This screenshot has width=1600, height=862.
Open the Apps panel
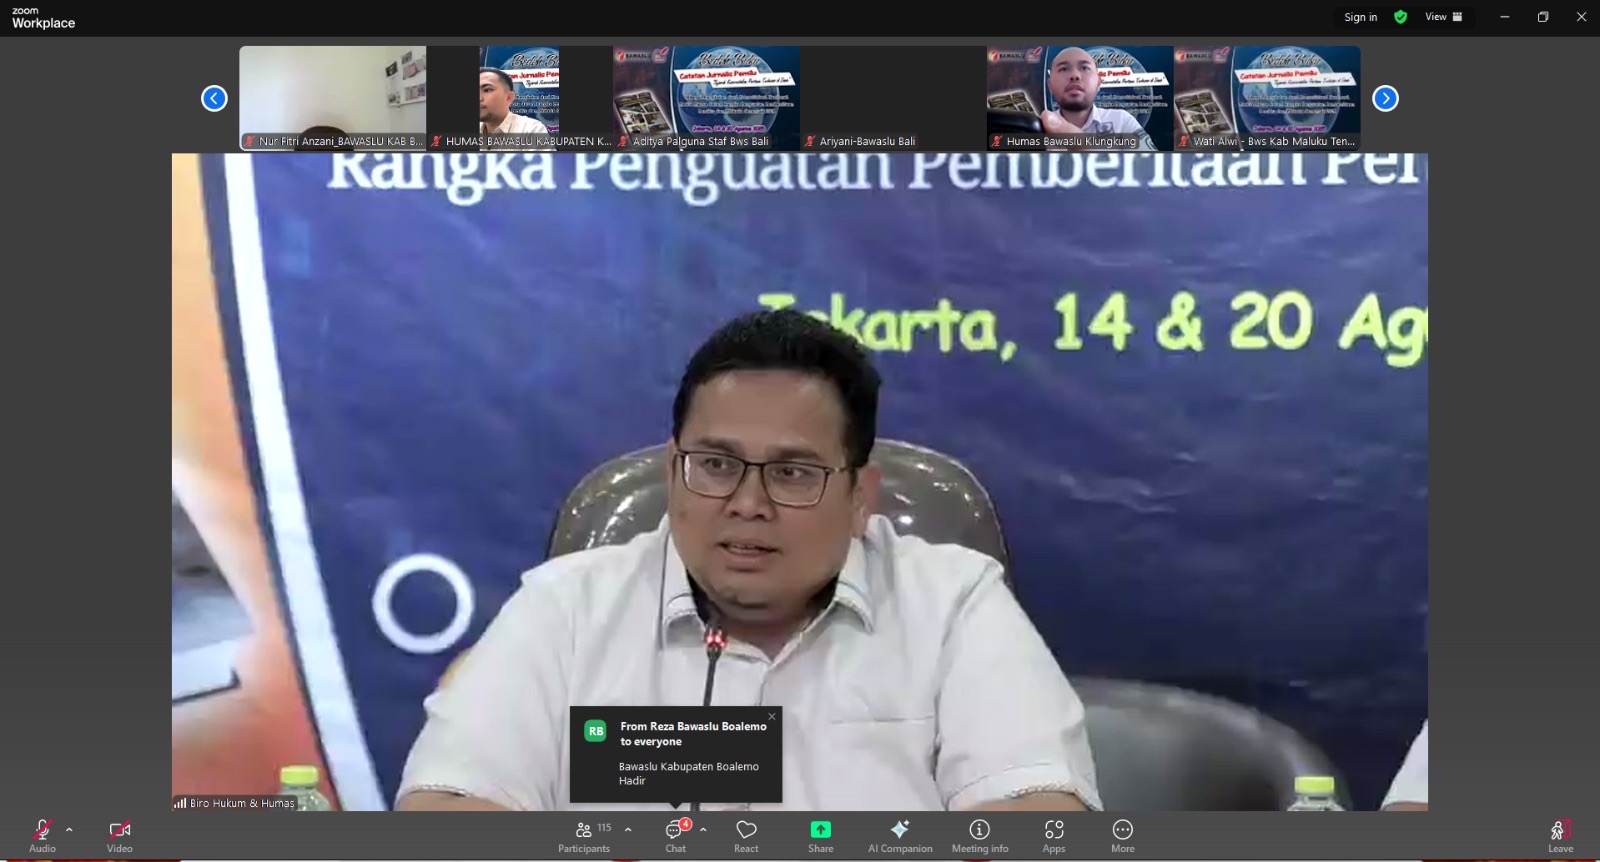coord(1054,835)
